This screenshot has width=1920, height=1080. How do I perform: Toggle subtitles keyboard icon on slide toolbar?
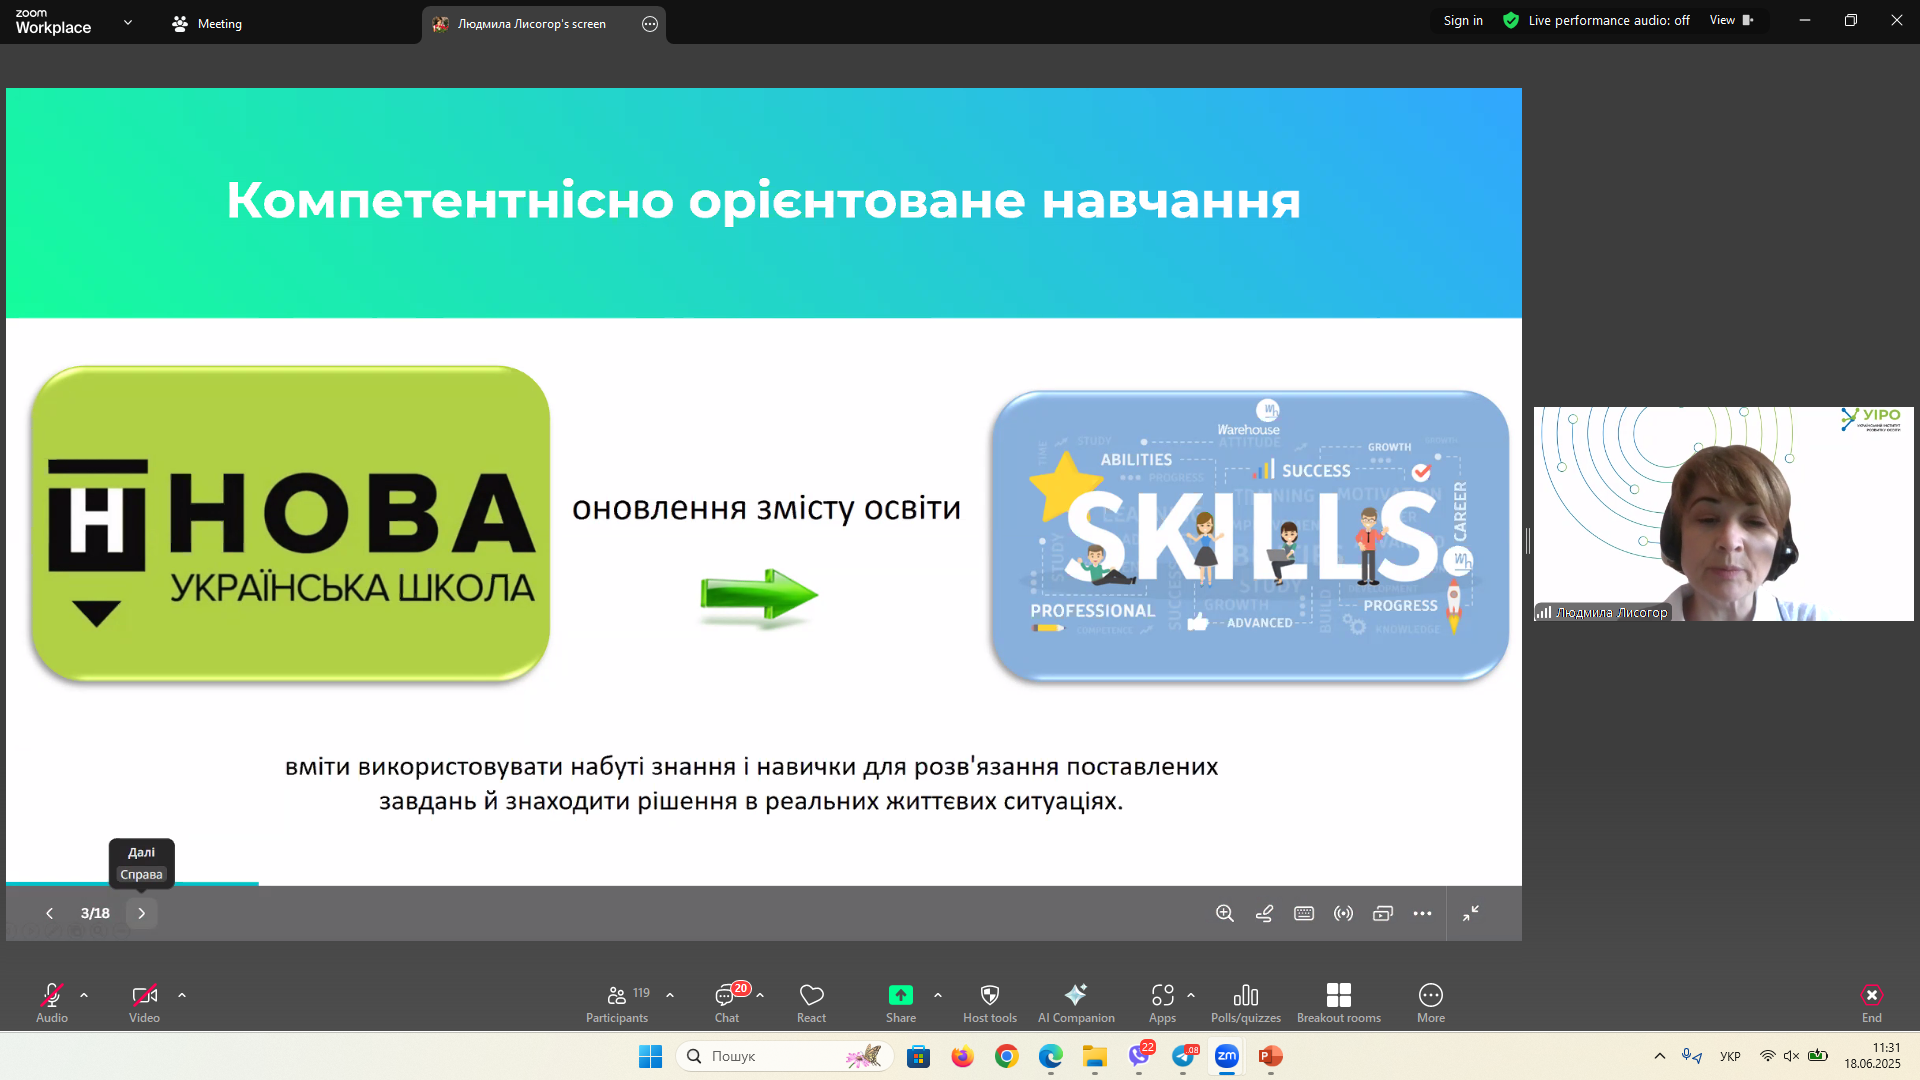click(x=1304, y=913)
